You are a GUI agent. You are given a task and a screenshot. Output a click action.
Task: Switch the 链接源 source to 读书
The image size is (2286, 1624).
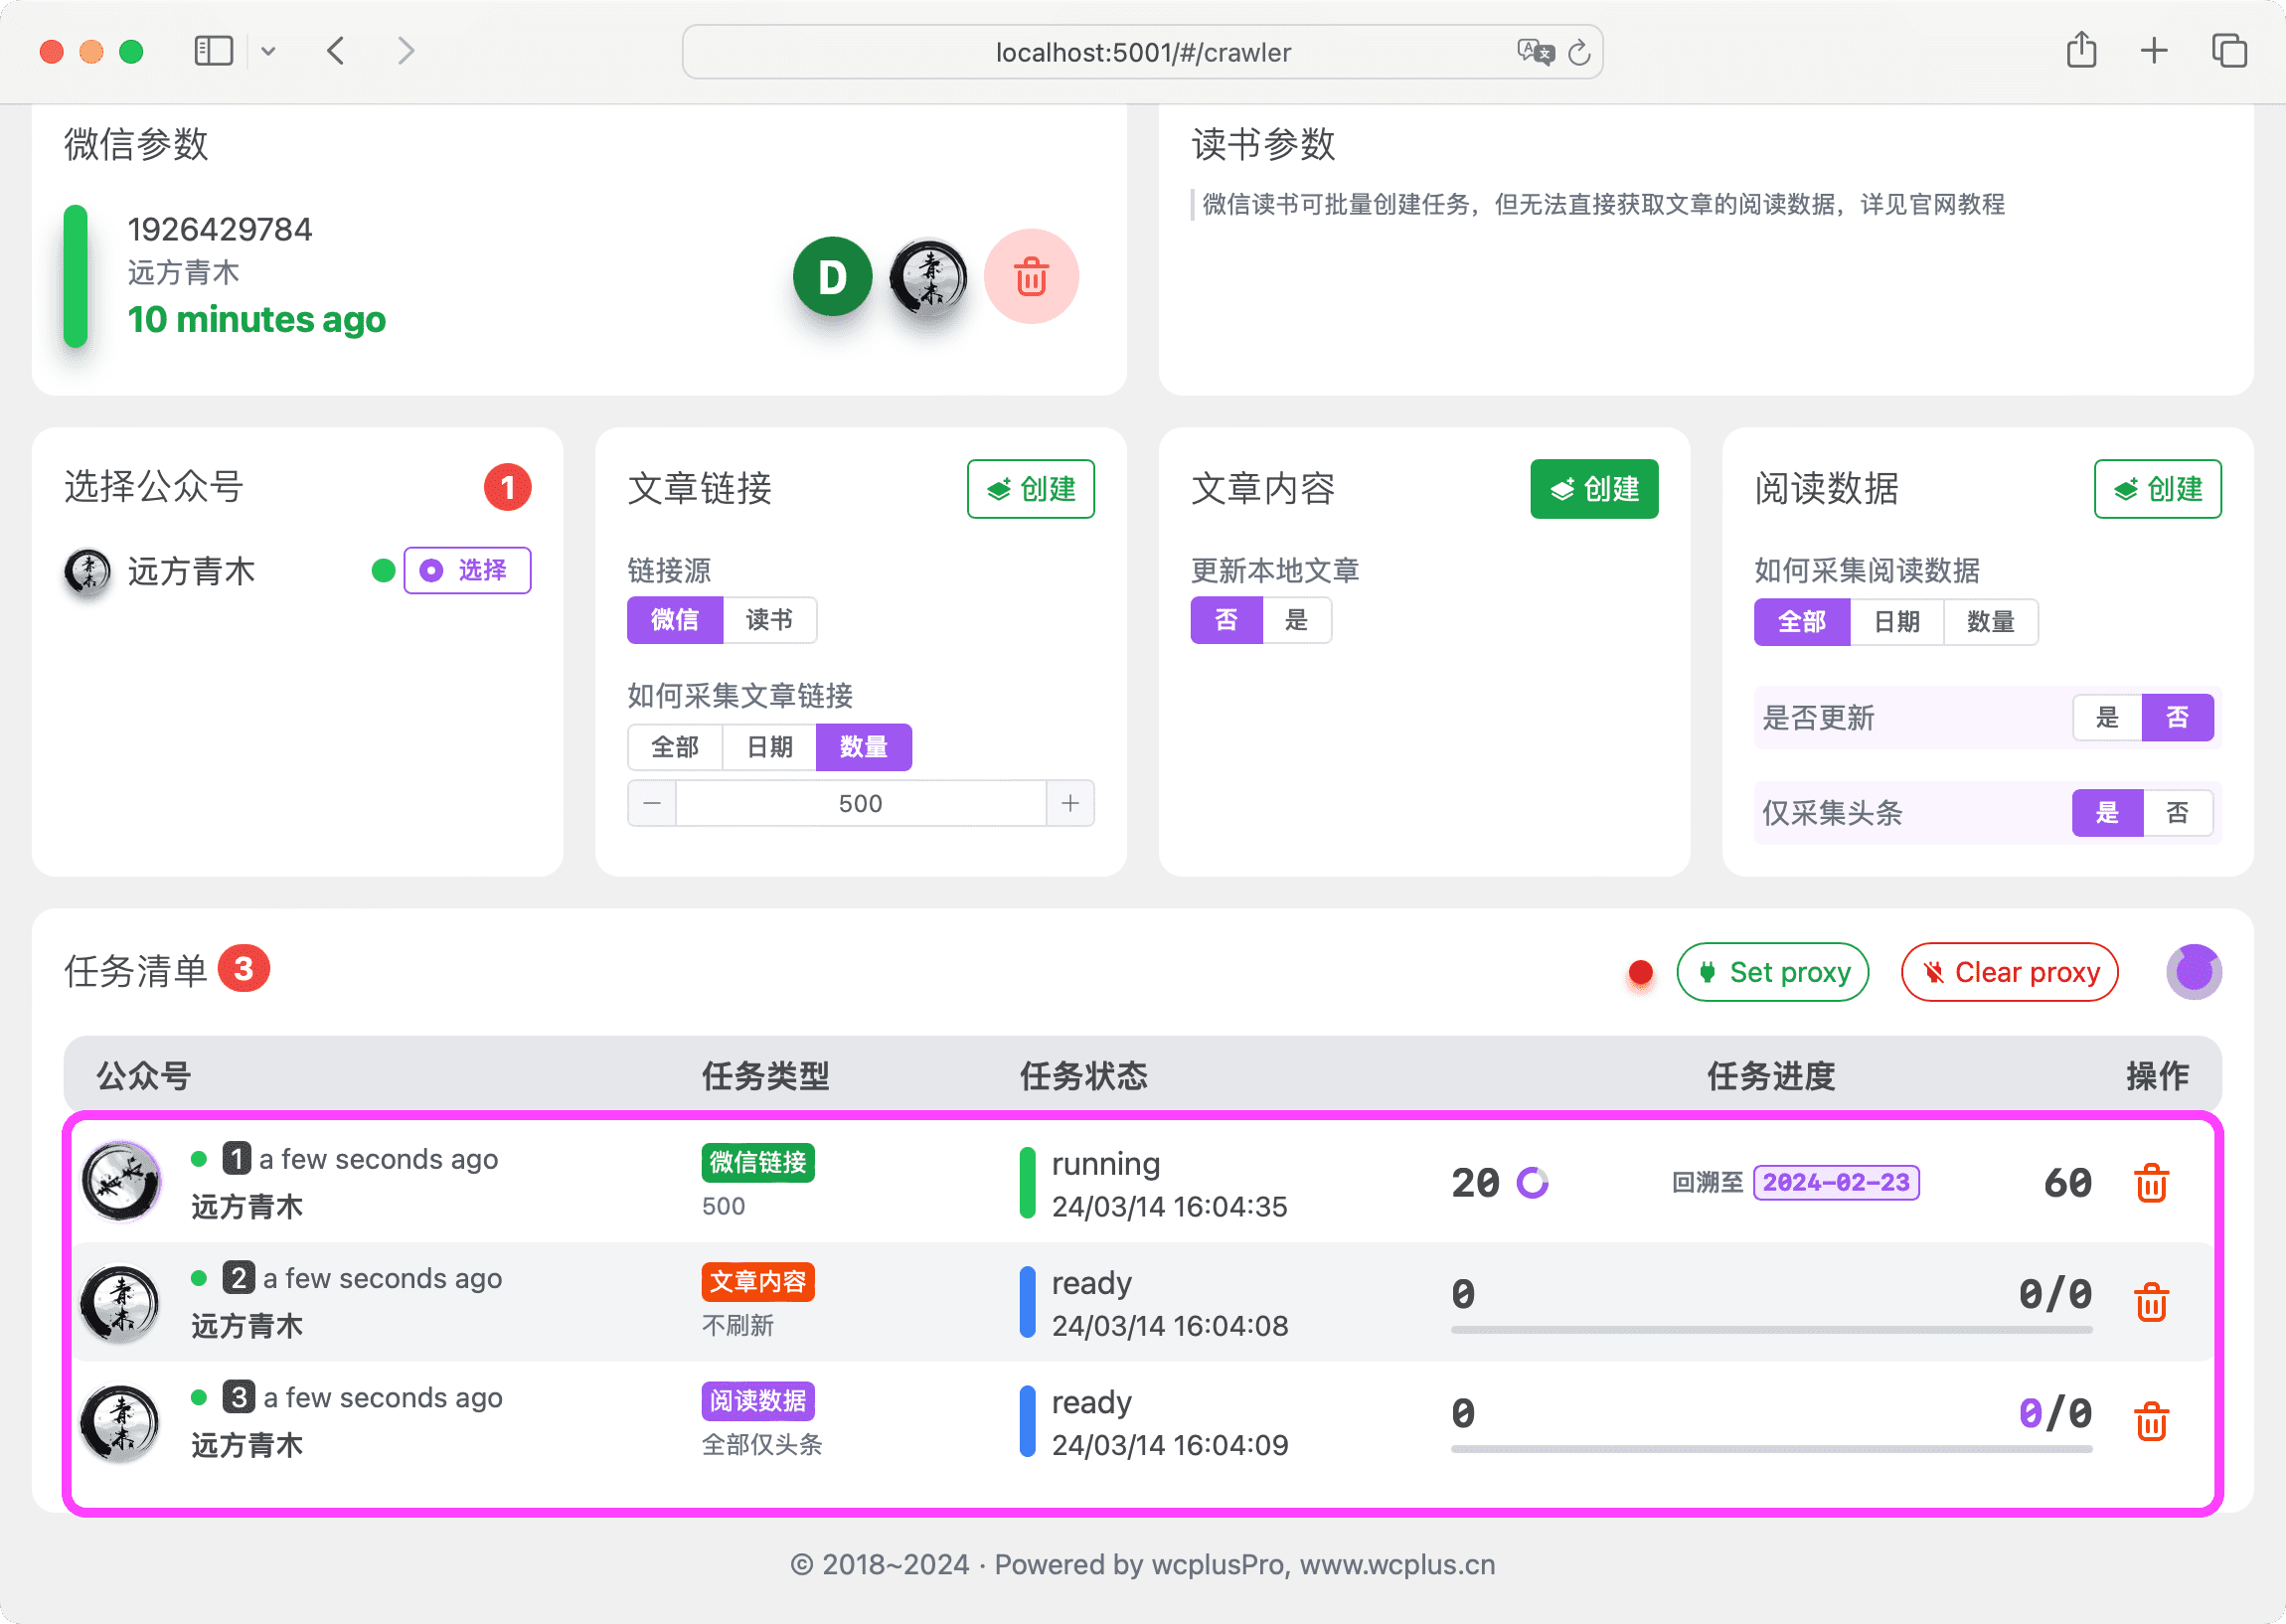click(x=769, y=621)
